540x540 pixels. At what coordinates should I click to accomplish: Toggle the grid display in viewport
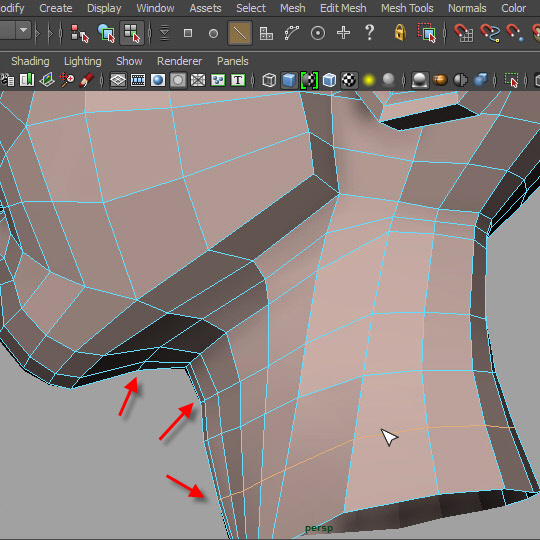pyautogui.click(x=118, y=80)
